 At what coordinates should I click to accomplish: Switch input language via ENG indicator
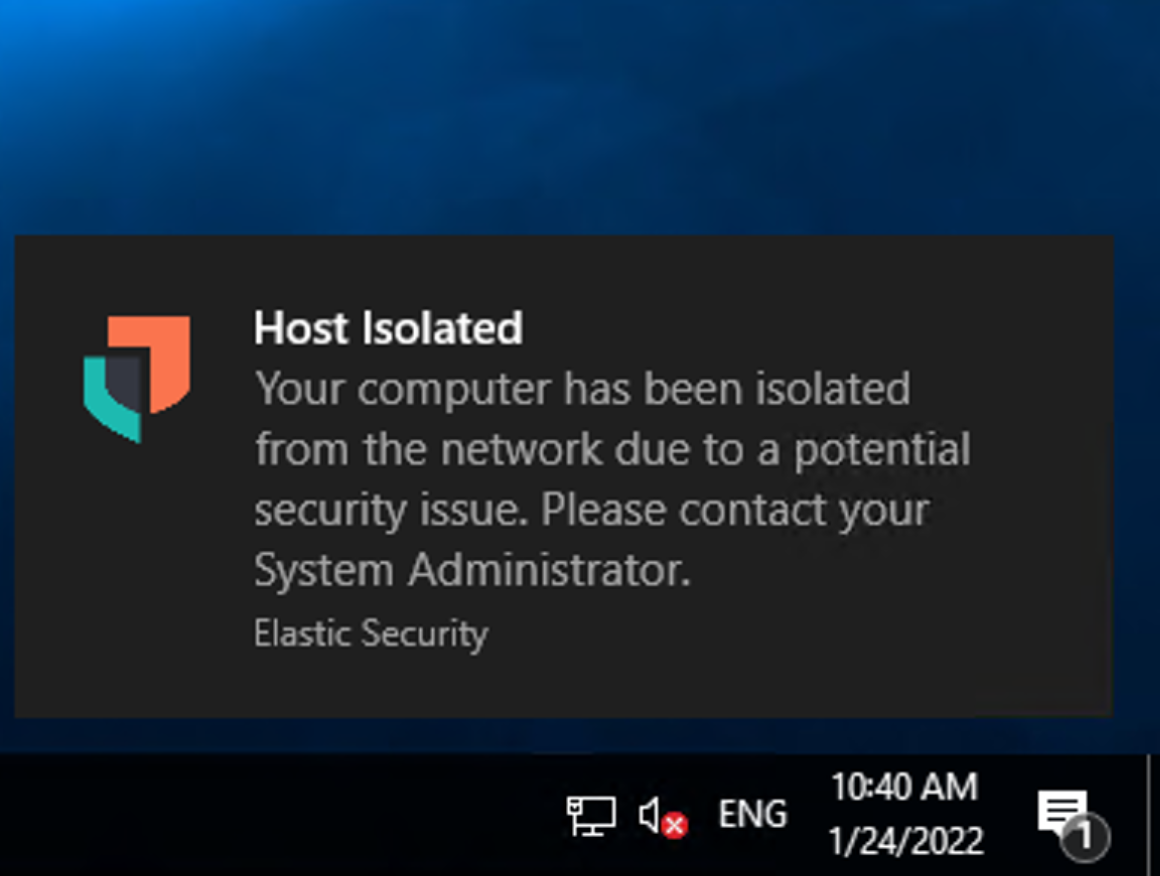click(x=751, y=815)
